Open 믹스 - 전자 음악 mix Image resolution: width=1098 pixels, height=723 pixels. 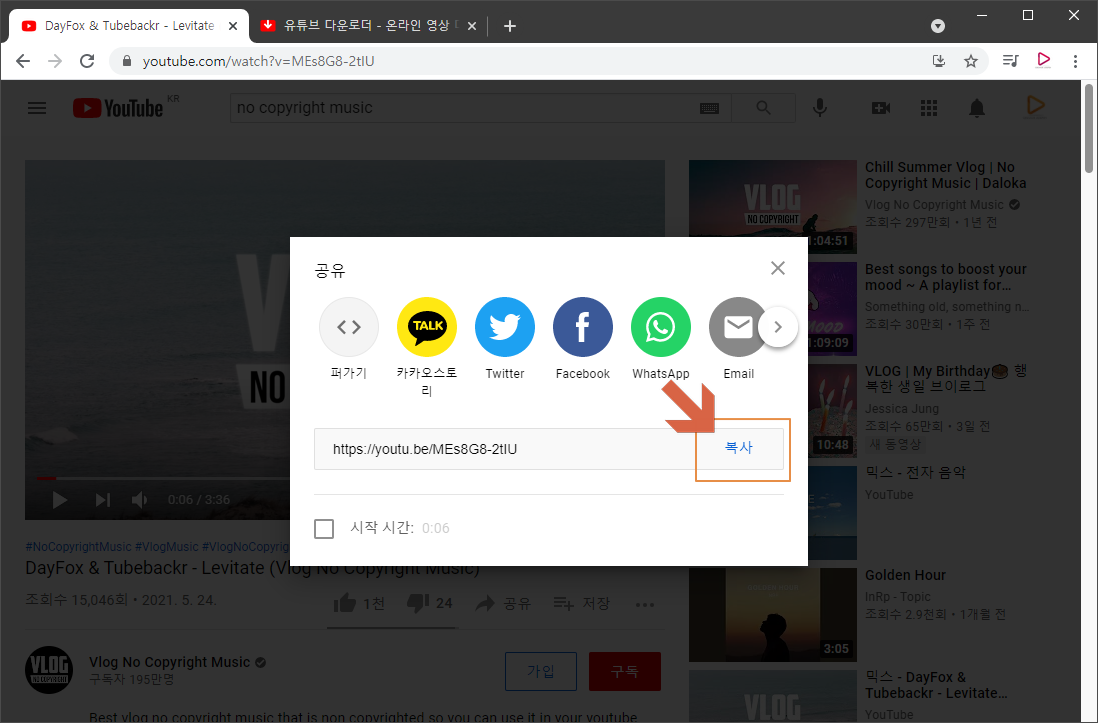point(915,473)
